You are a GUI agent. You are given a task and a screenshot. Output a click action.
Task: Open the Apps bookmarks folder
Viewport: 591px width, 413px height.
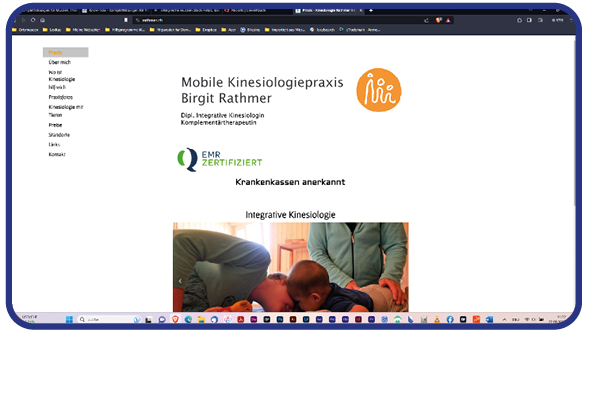point(229,30)
